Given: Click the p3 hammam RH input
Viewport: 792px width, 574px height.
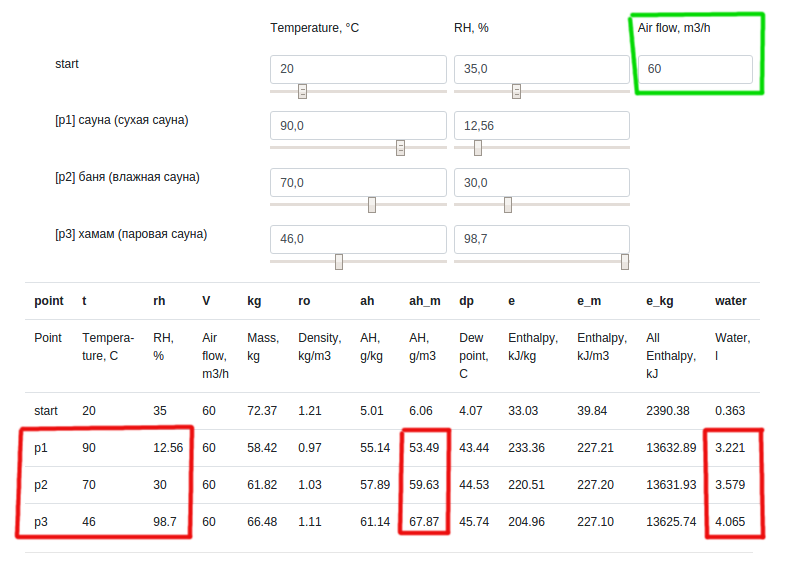Looking at the screenshot, I should pyautogui.click(x=541, y=239).
